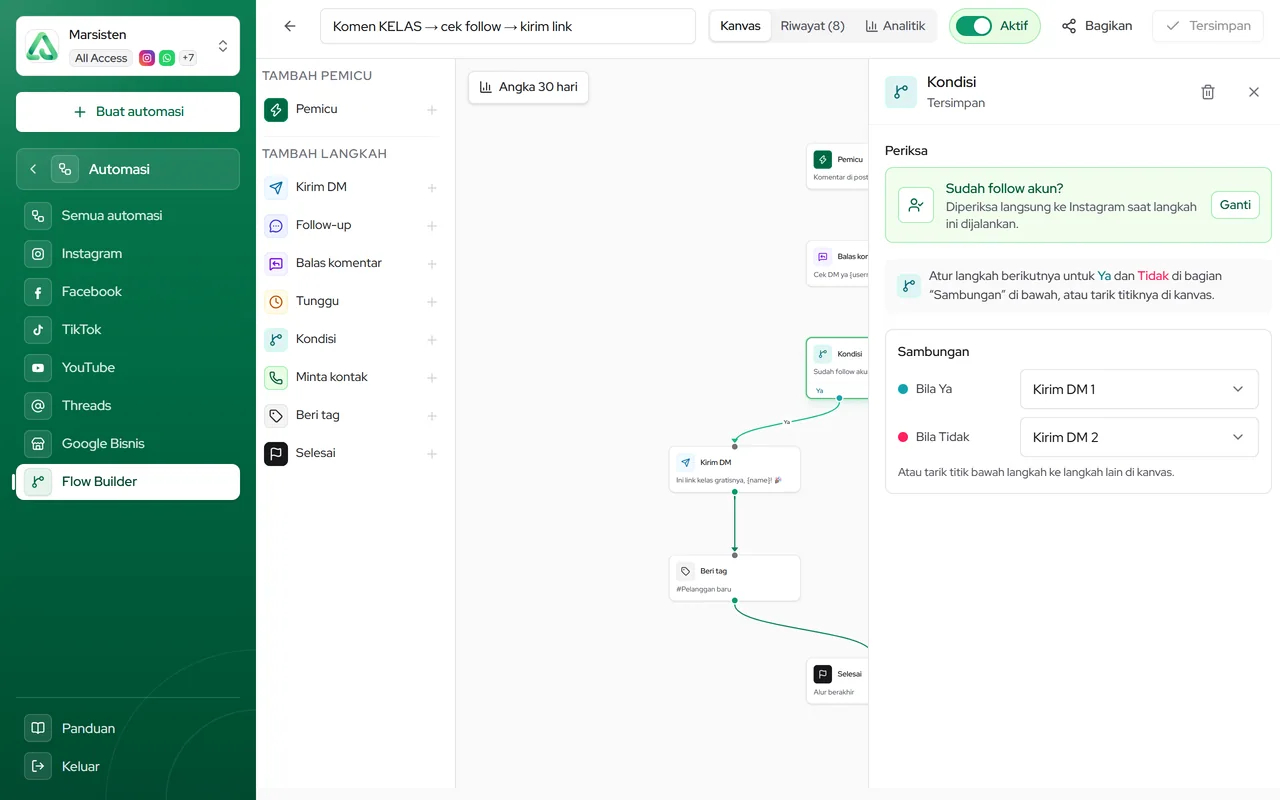Screen dimensions: 1280x800
Task: Toggle the Aktif automation switch
Action: coord(973,26)
